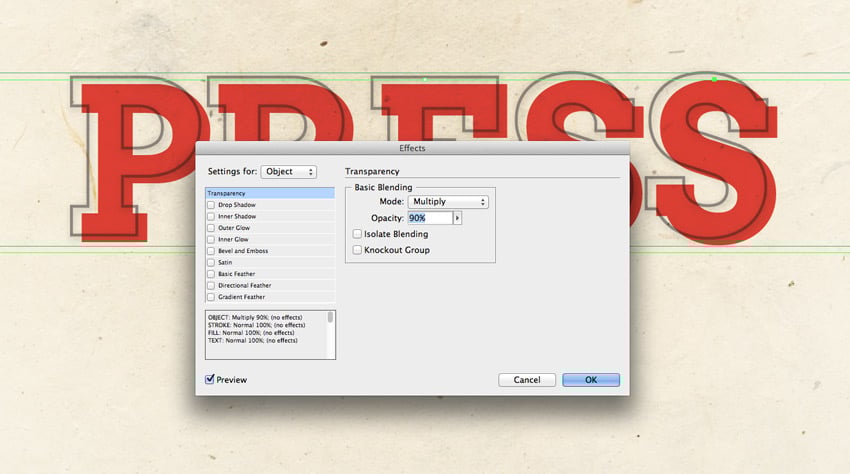The height and width of the screenshot is (474, 850).
Task: Select the Outer Glow list row label
Action: click(234, 228)
